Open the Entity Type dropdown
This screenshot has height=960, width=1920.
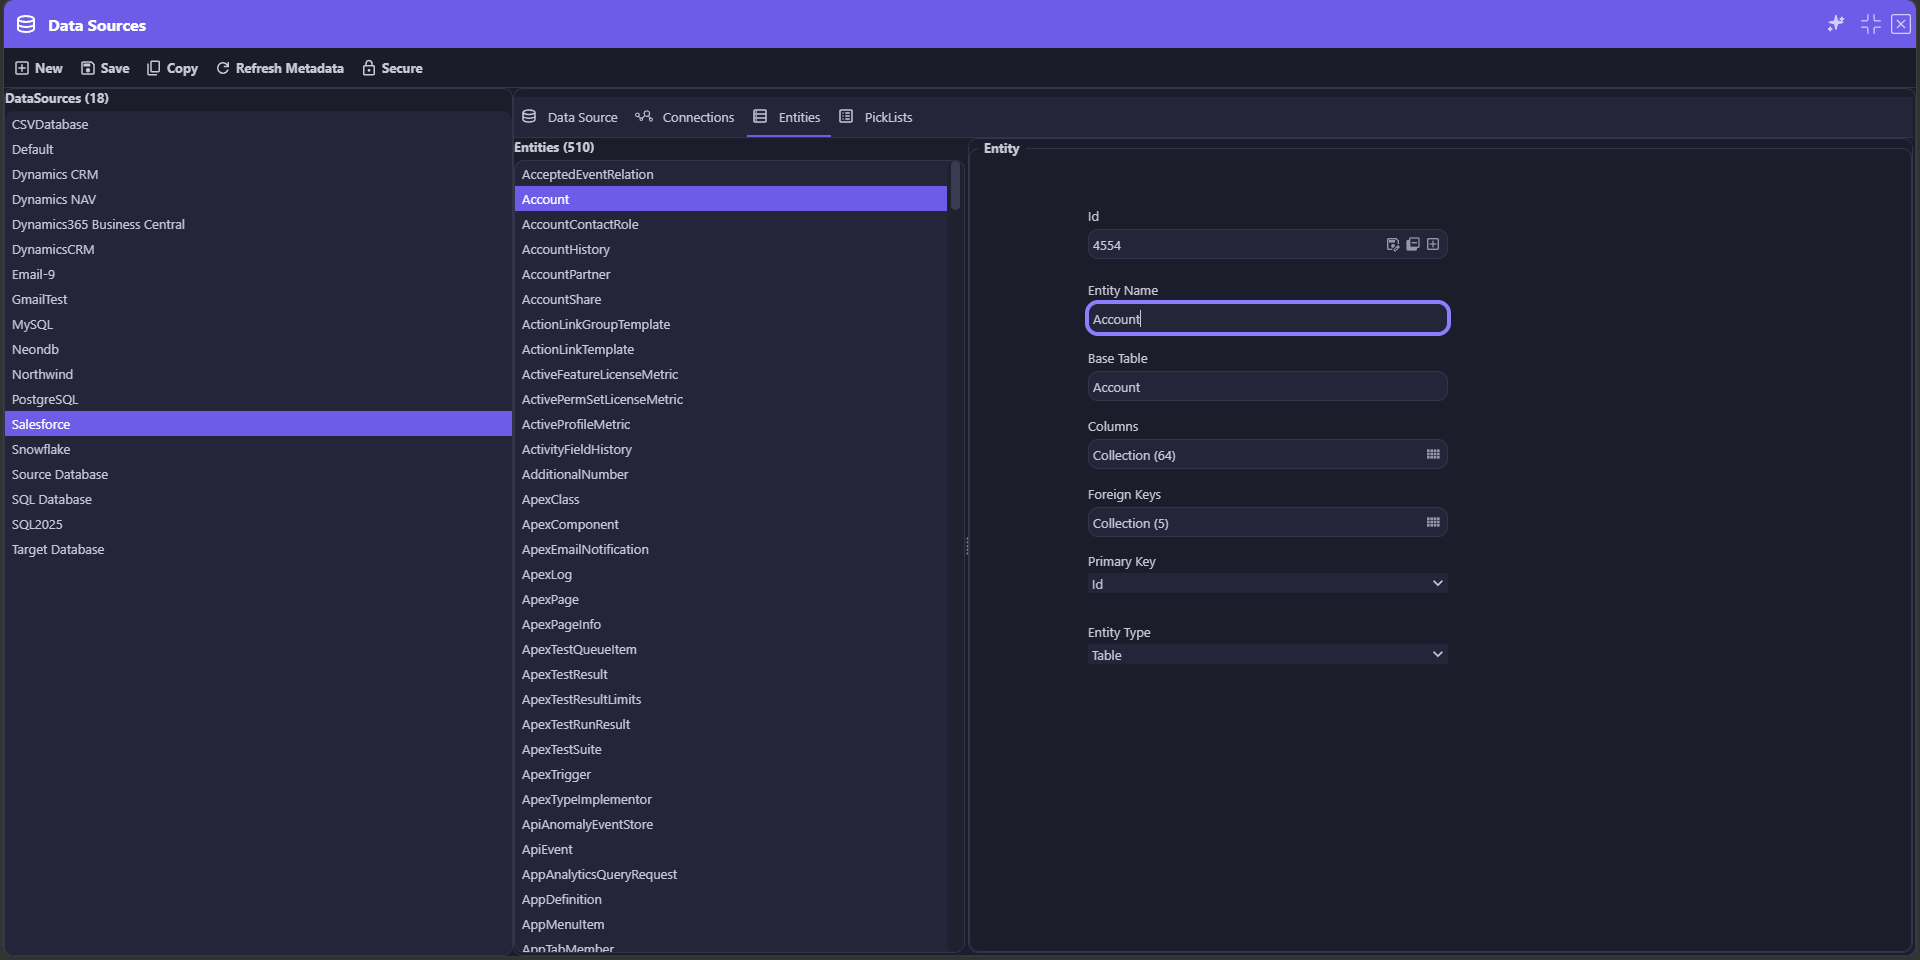[1267, 655]
